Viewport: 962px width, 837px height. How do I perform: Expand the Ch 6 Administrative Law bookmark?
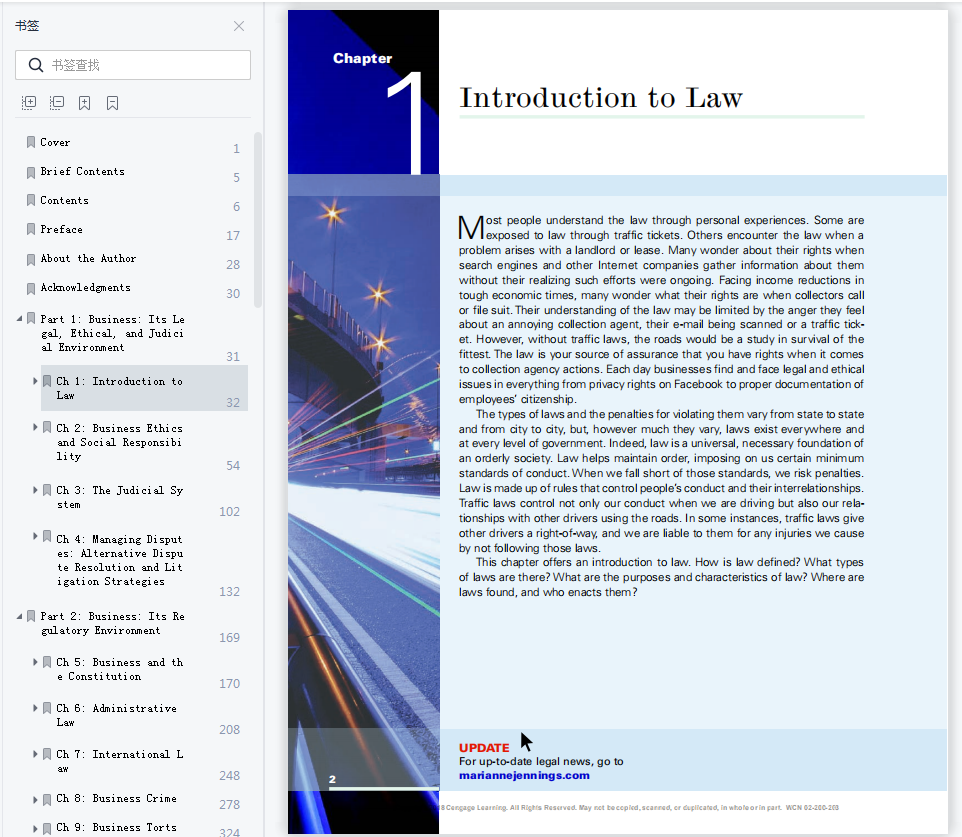(x=35, y=708)
